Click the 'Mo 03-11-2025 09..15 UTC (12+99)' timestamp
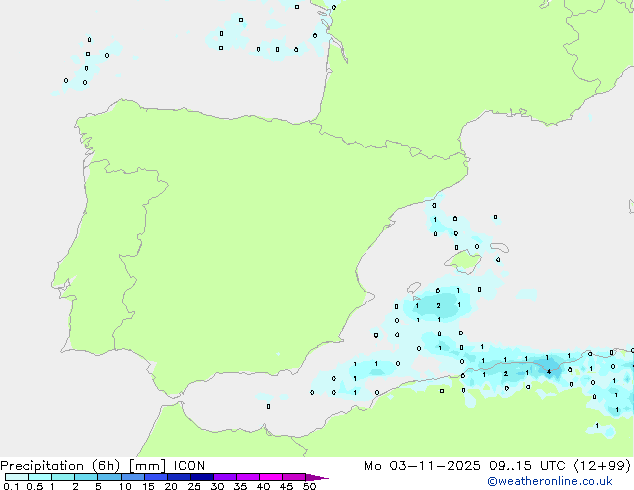This screenshot has width=634, height=490. point(497,466)
